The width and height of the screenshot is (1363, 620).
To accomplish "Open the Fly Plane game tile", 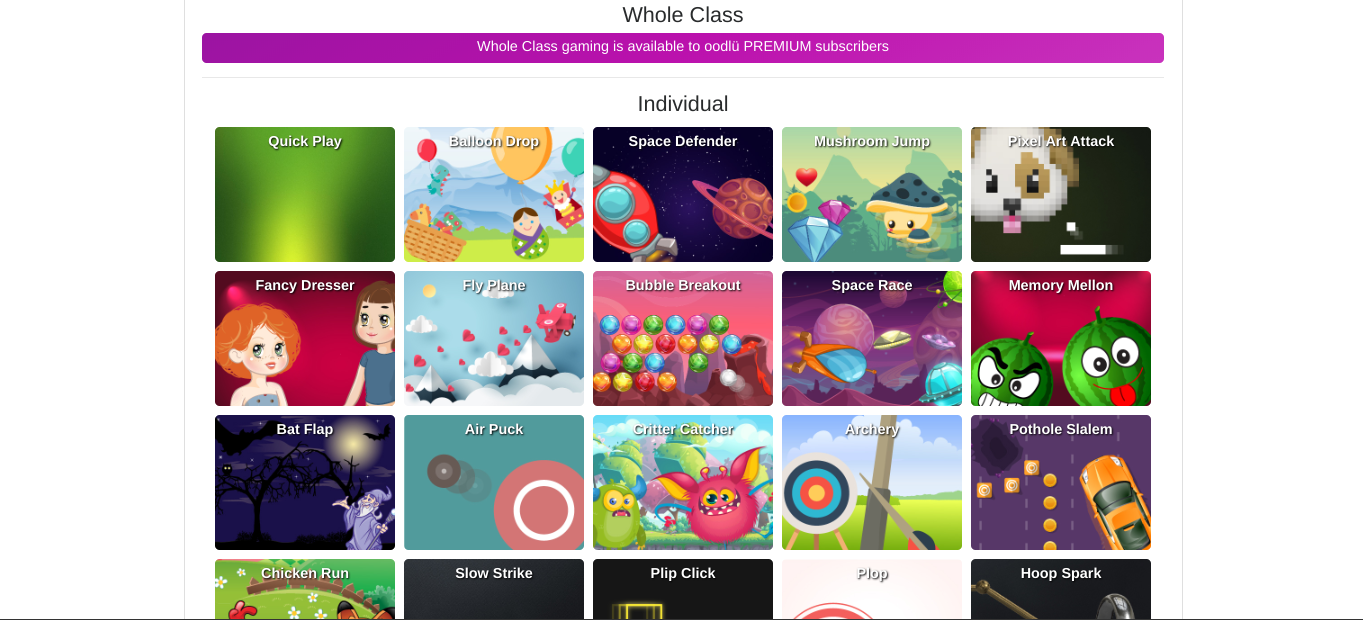I will tap(494, 338).
